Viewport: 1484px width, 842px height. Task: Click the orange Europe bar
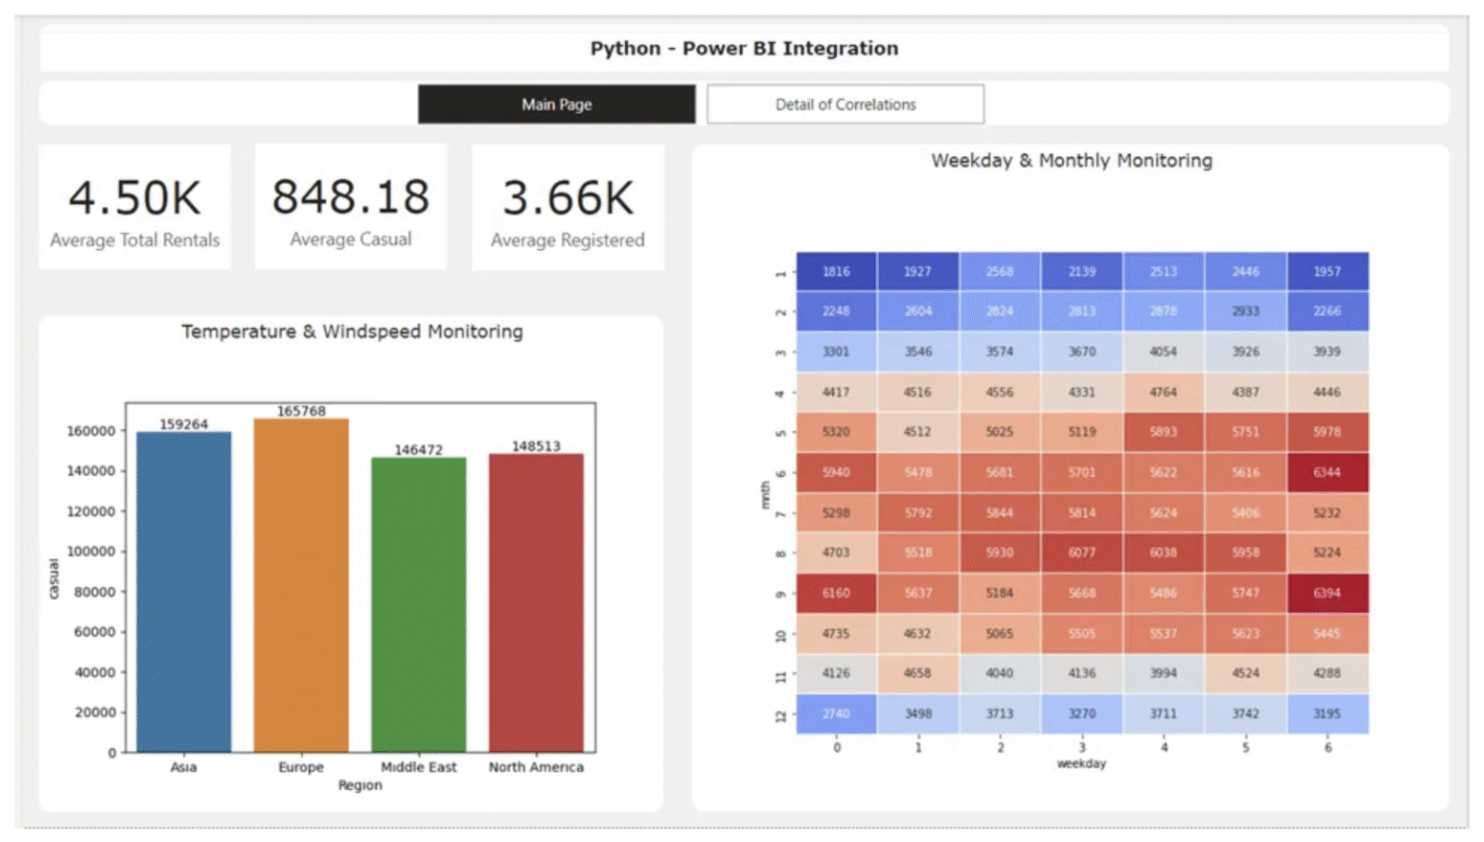[x=301, y=585]
